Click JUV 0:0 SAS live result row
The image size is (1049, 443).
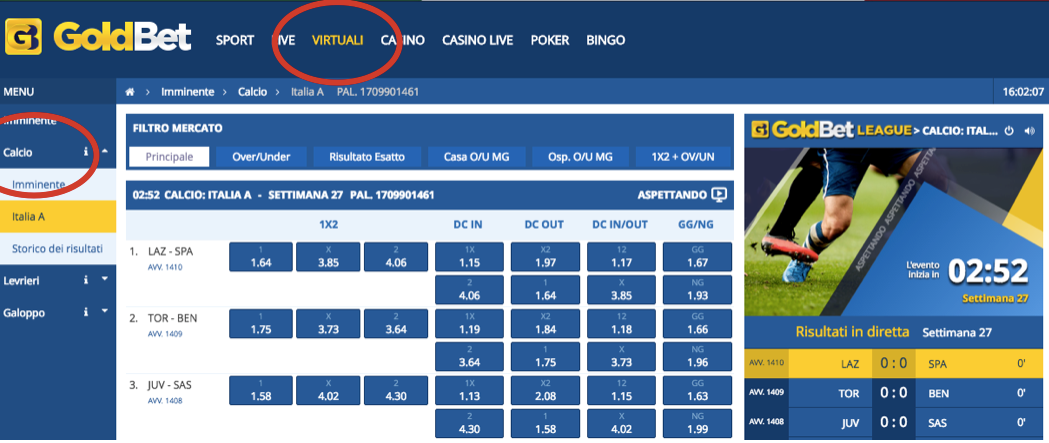(x=894, y=422)
